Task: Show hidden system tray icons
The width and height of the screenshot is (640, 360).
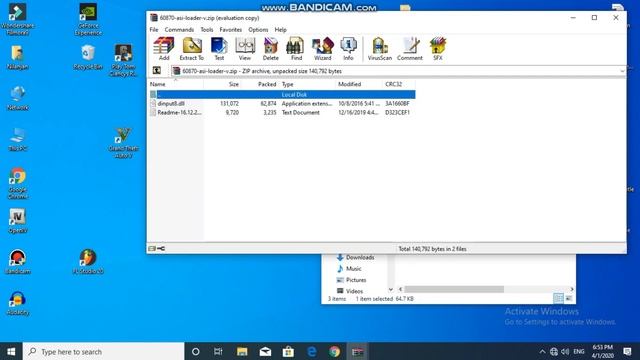Action: [x=542, y=351]
